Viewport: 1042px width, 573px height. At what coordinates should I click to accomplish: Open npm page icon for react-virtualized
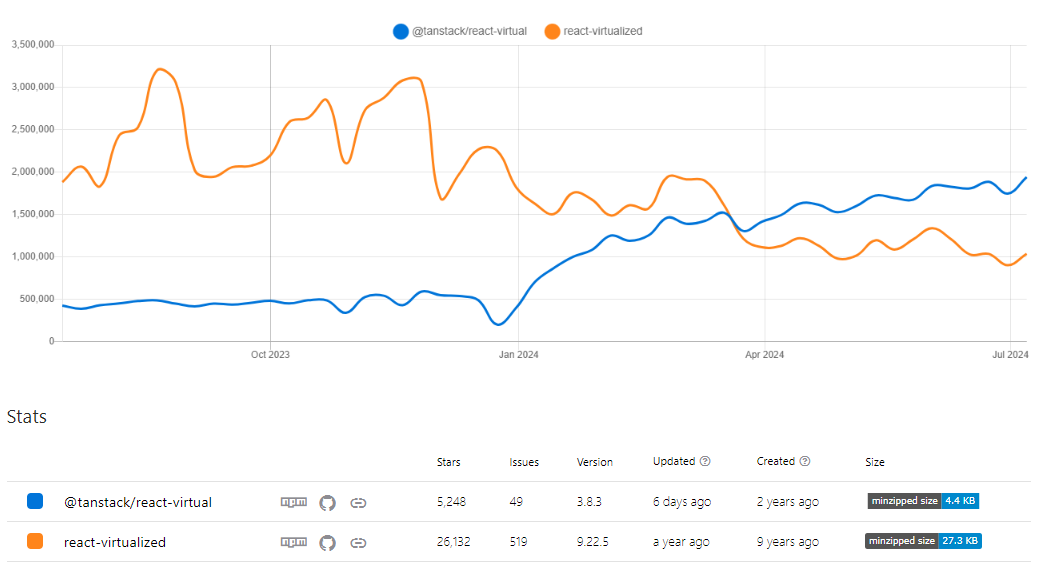pos(294,542)
